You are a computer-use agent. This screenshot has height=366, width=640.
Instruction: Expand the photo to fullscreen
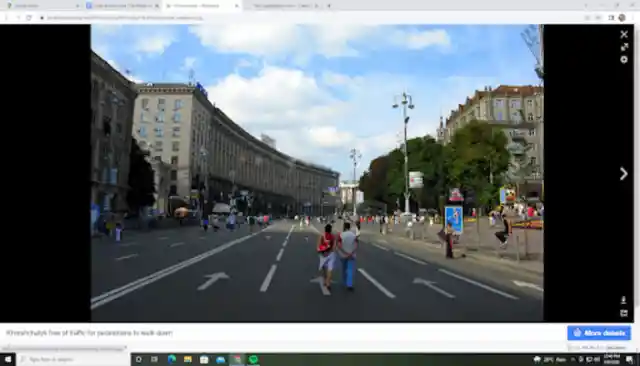point(624,47)
